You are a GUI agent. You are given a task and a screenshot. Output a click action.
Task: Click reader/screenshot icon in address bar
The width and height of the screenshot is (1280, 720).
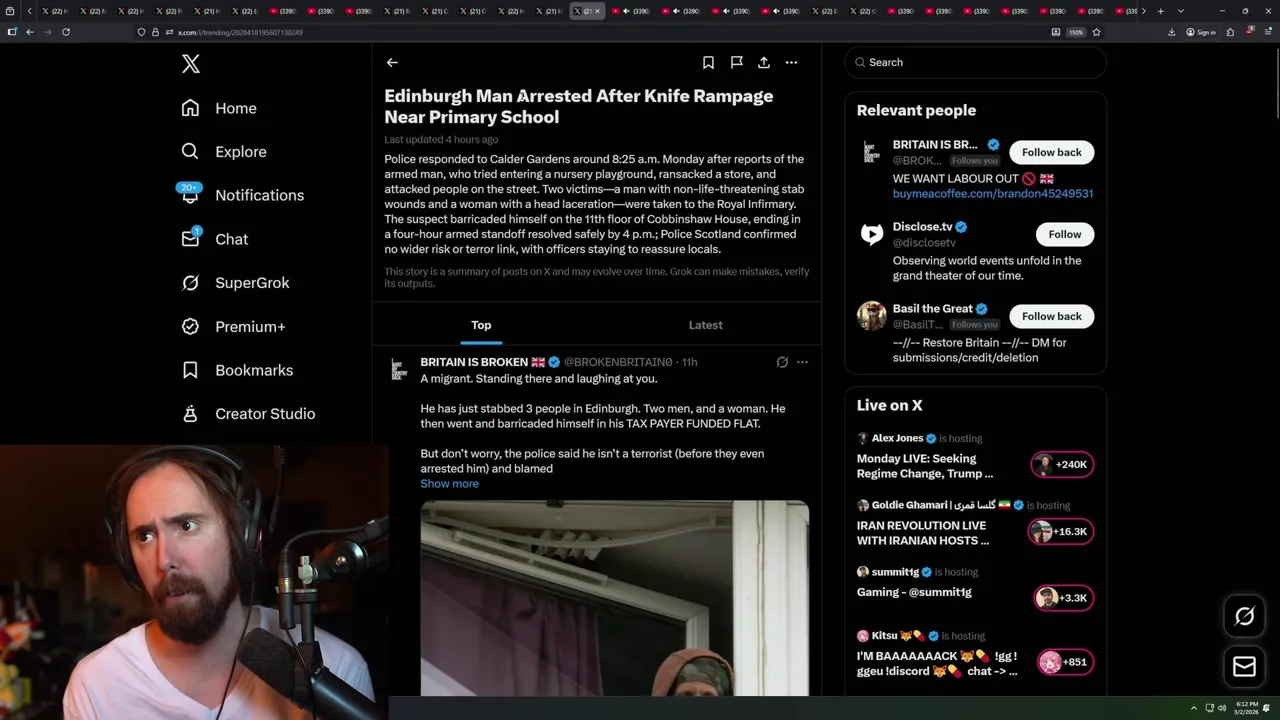tap(1056, 32)
